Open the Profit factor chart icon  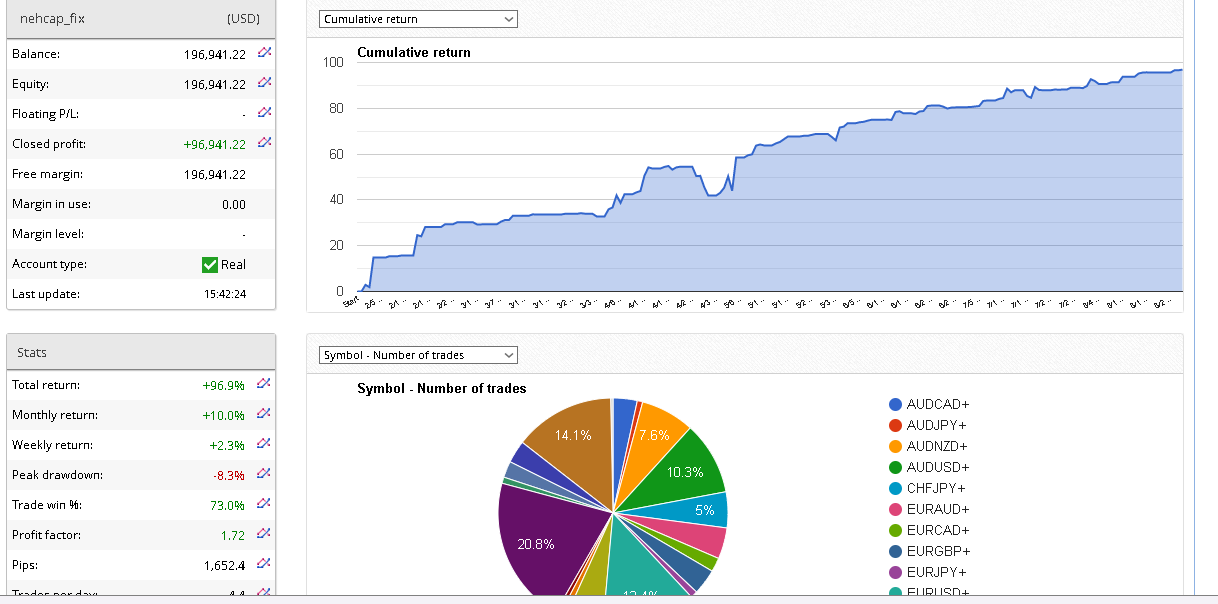coord(264,534)
